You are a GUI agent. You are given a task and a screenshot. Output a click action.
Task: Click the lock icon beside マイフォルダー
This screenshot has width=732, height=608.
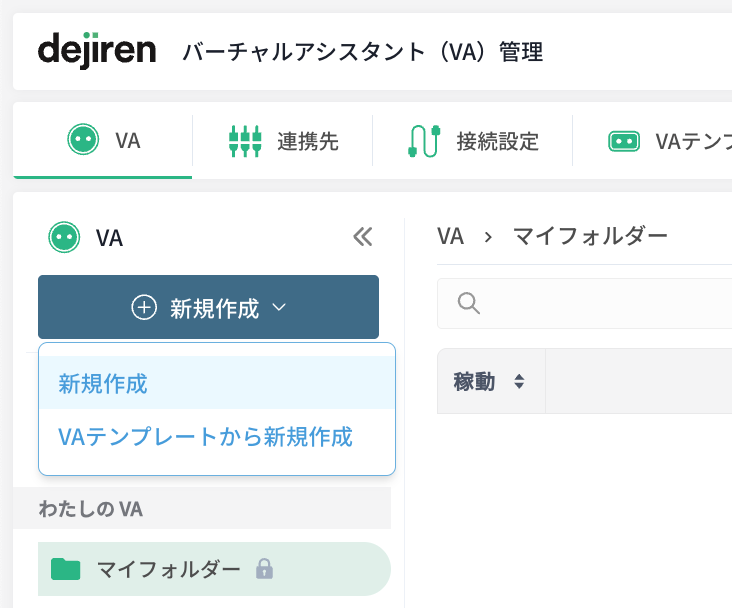(x=264, y=568)
